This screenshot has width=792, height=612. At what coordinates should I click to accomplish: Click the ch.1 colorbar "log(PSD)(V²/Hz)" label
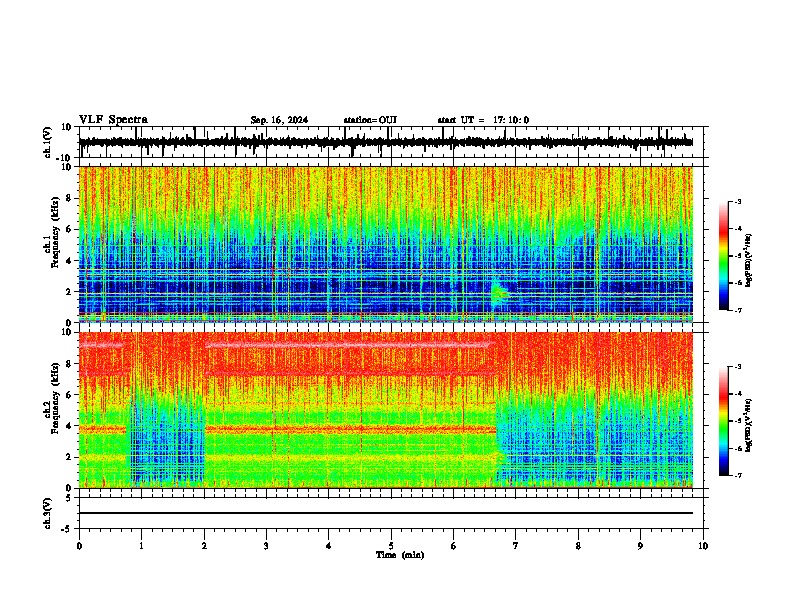click(748, 261)
